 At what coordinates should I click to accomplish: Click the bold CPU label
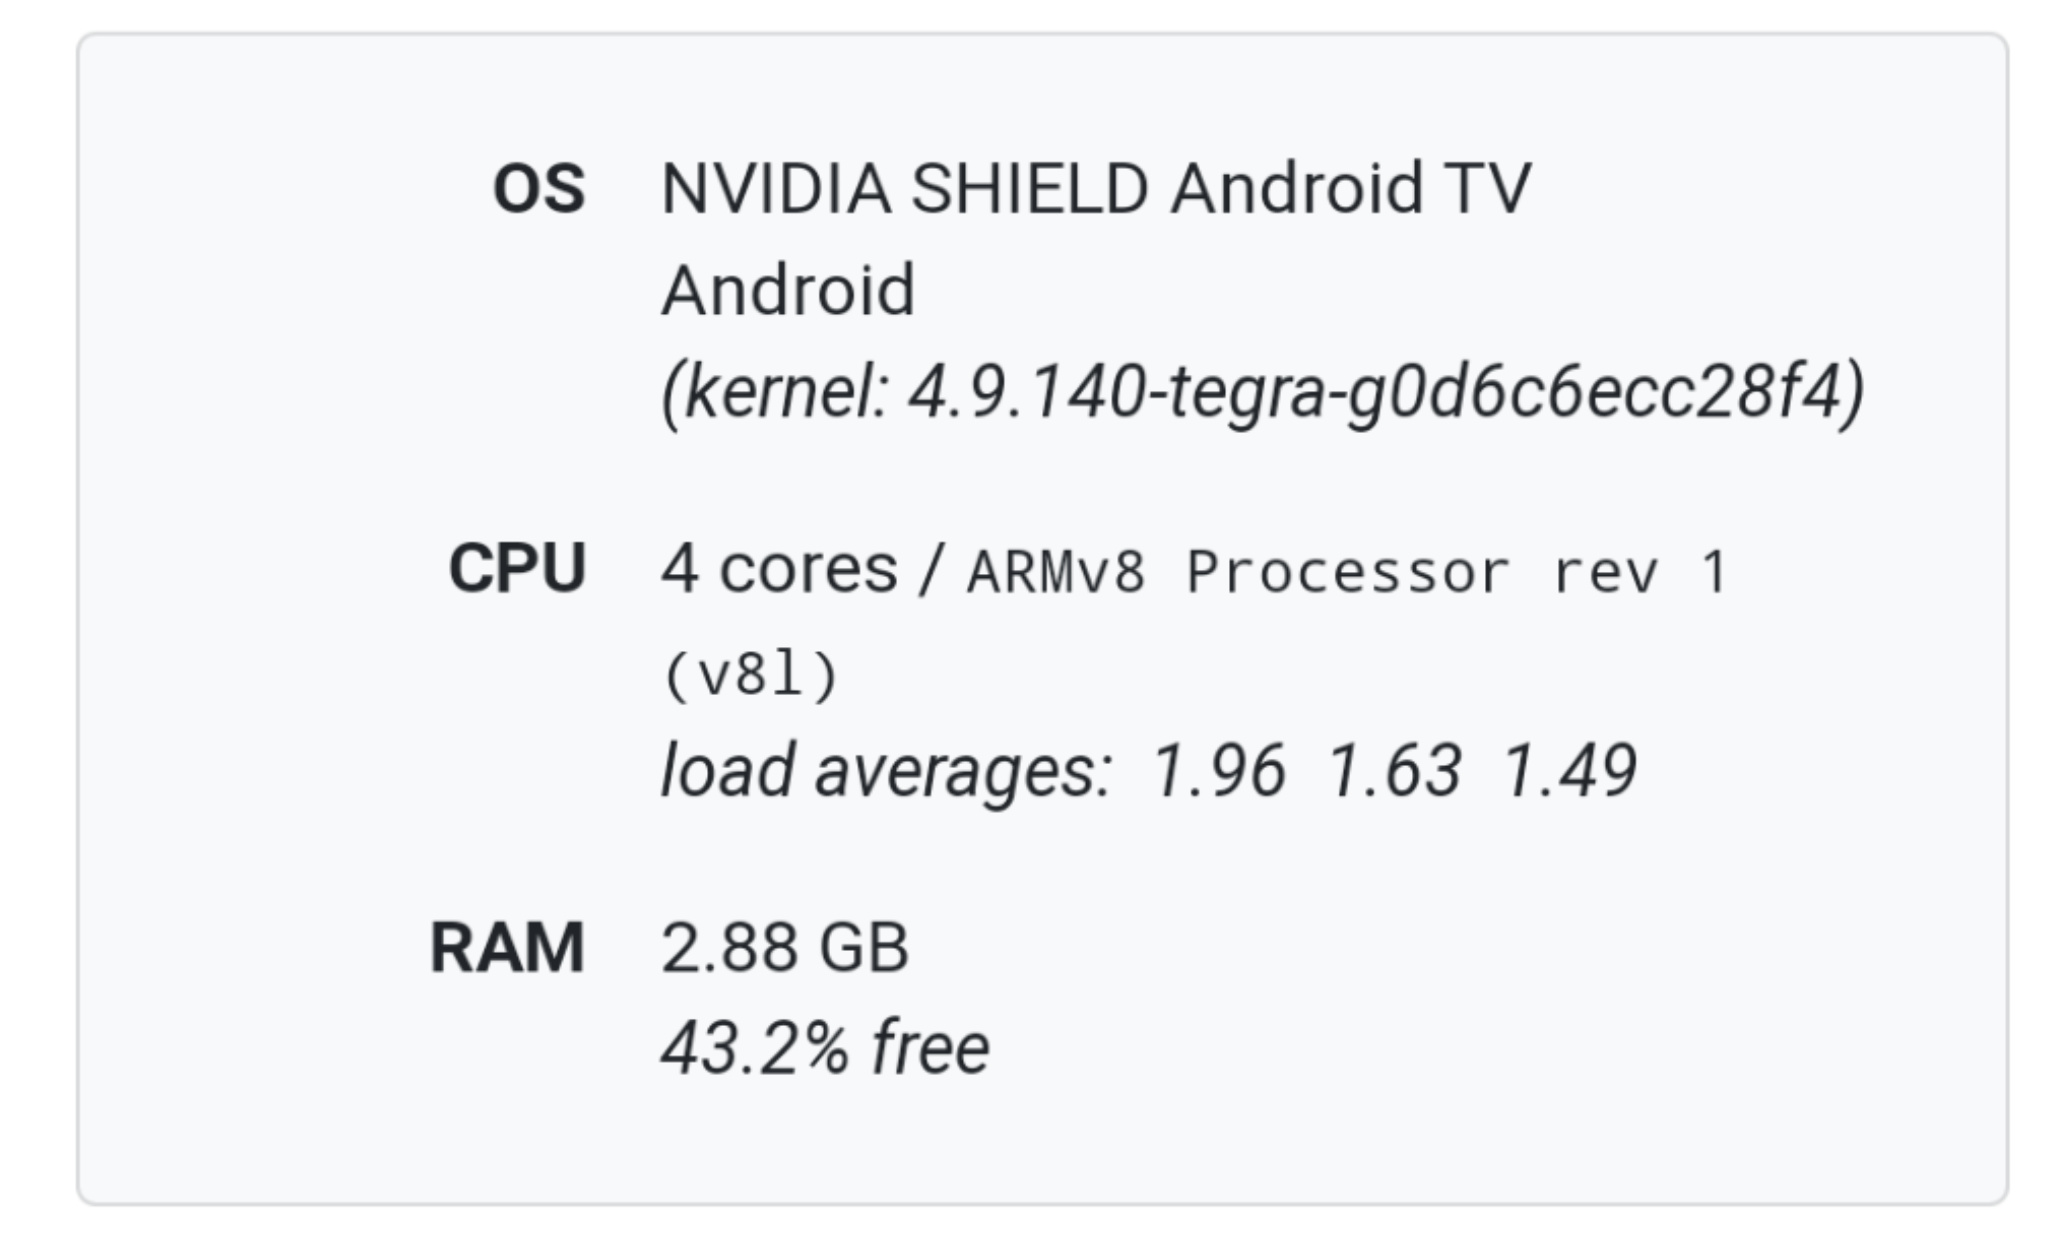tap(516, 569)
